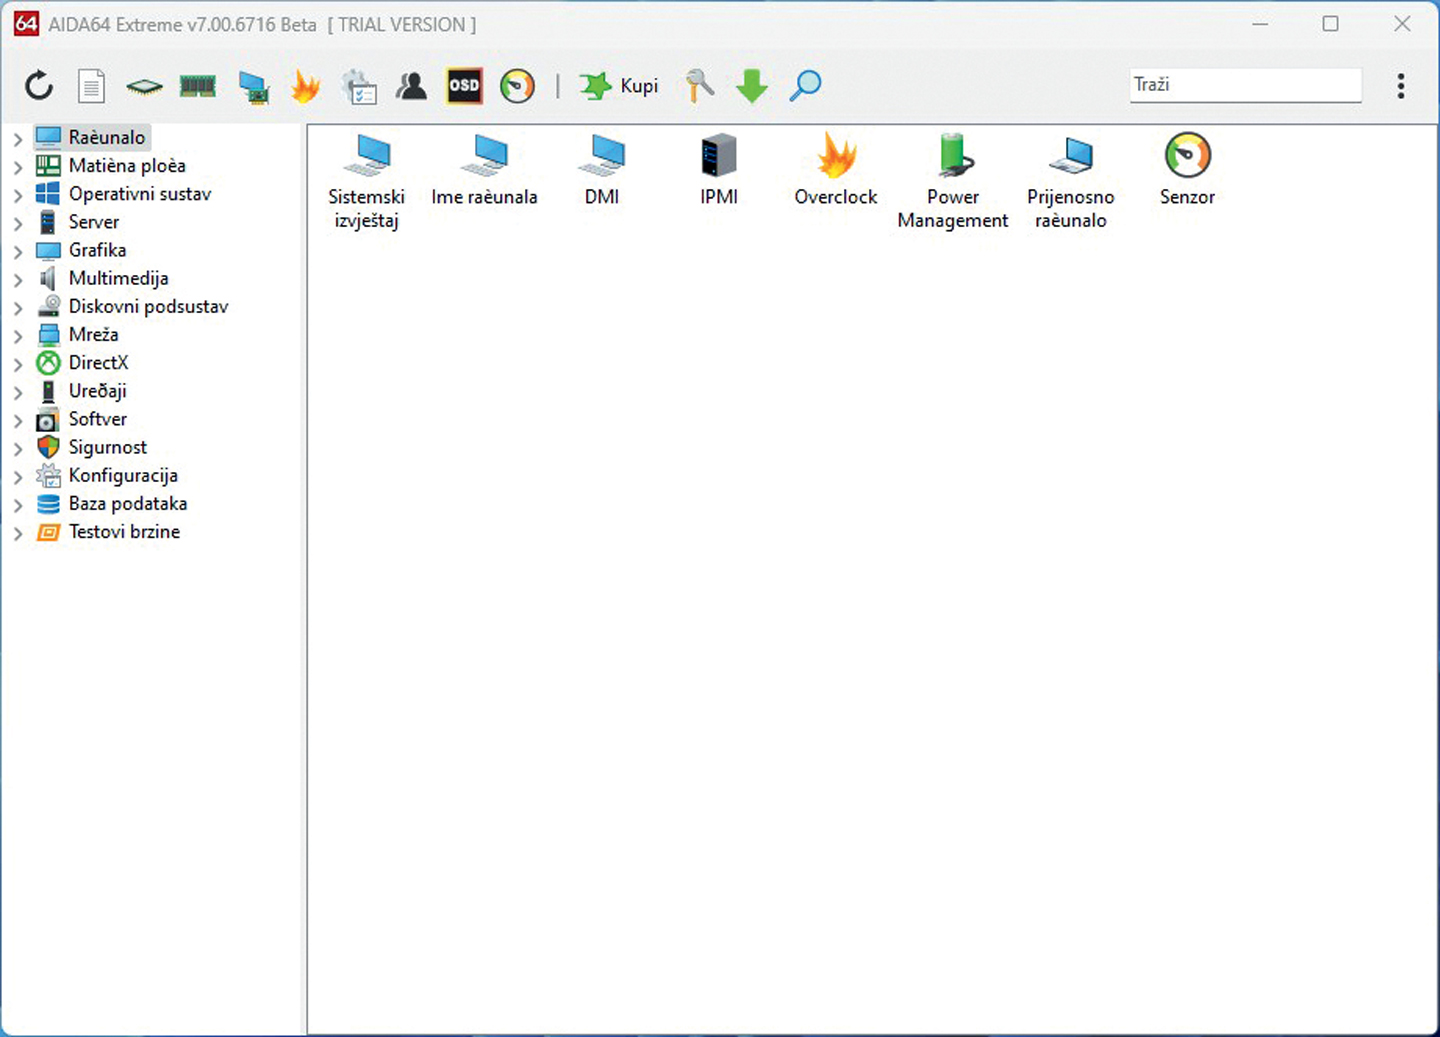
Task: Expand the DirectX node arrow
Action: coord(18,364)
